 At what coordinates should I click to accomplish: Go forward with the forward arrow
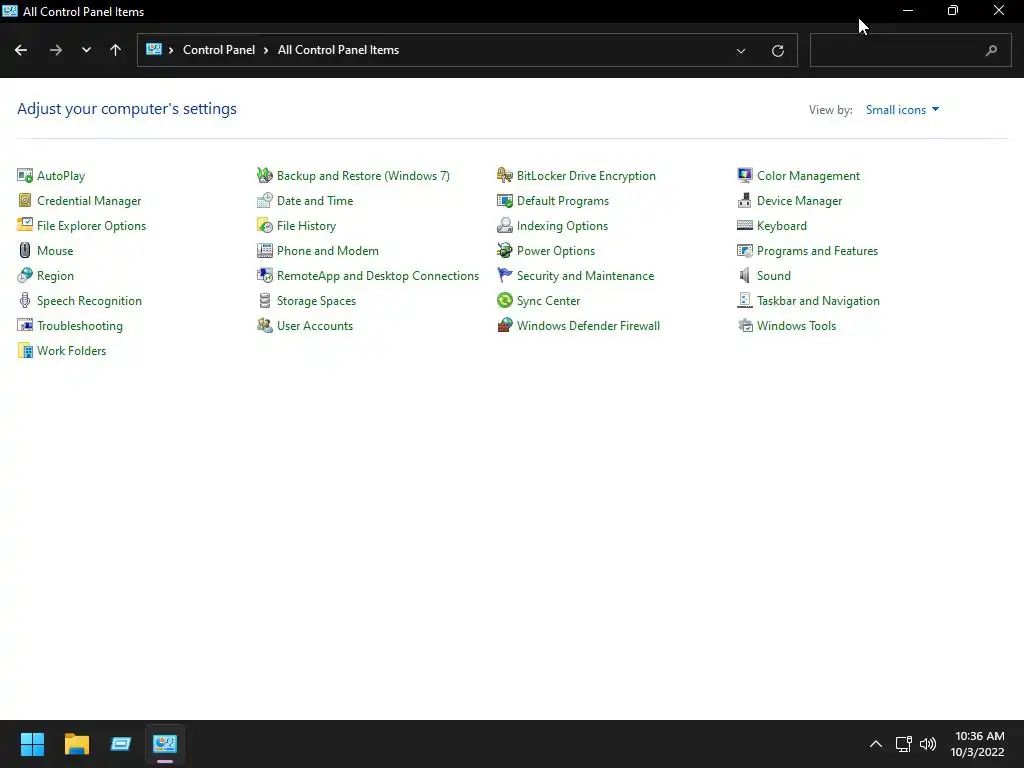click(x=56, y=50)
